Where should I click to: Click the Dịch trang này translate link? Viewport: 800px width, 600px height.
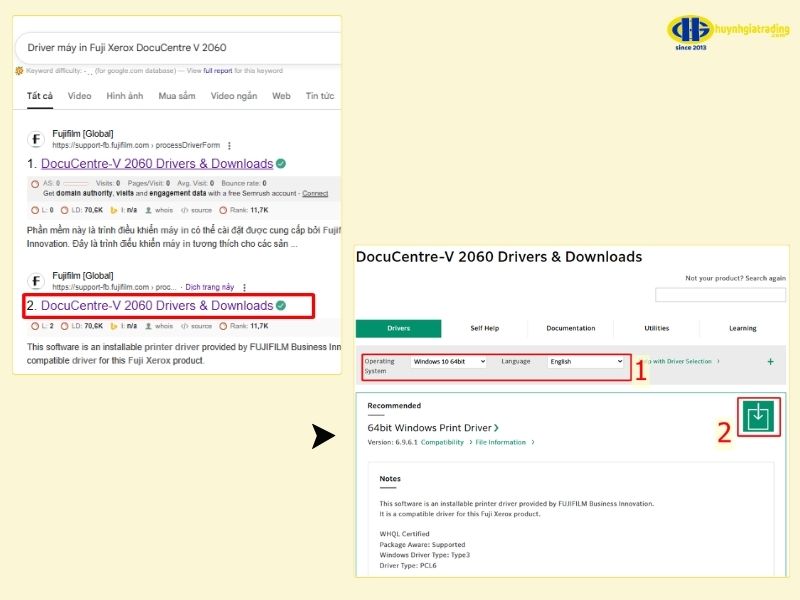(210, 287)
